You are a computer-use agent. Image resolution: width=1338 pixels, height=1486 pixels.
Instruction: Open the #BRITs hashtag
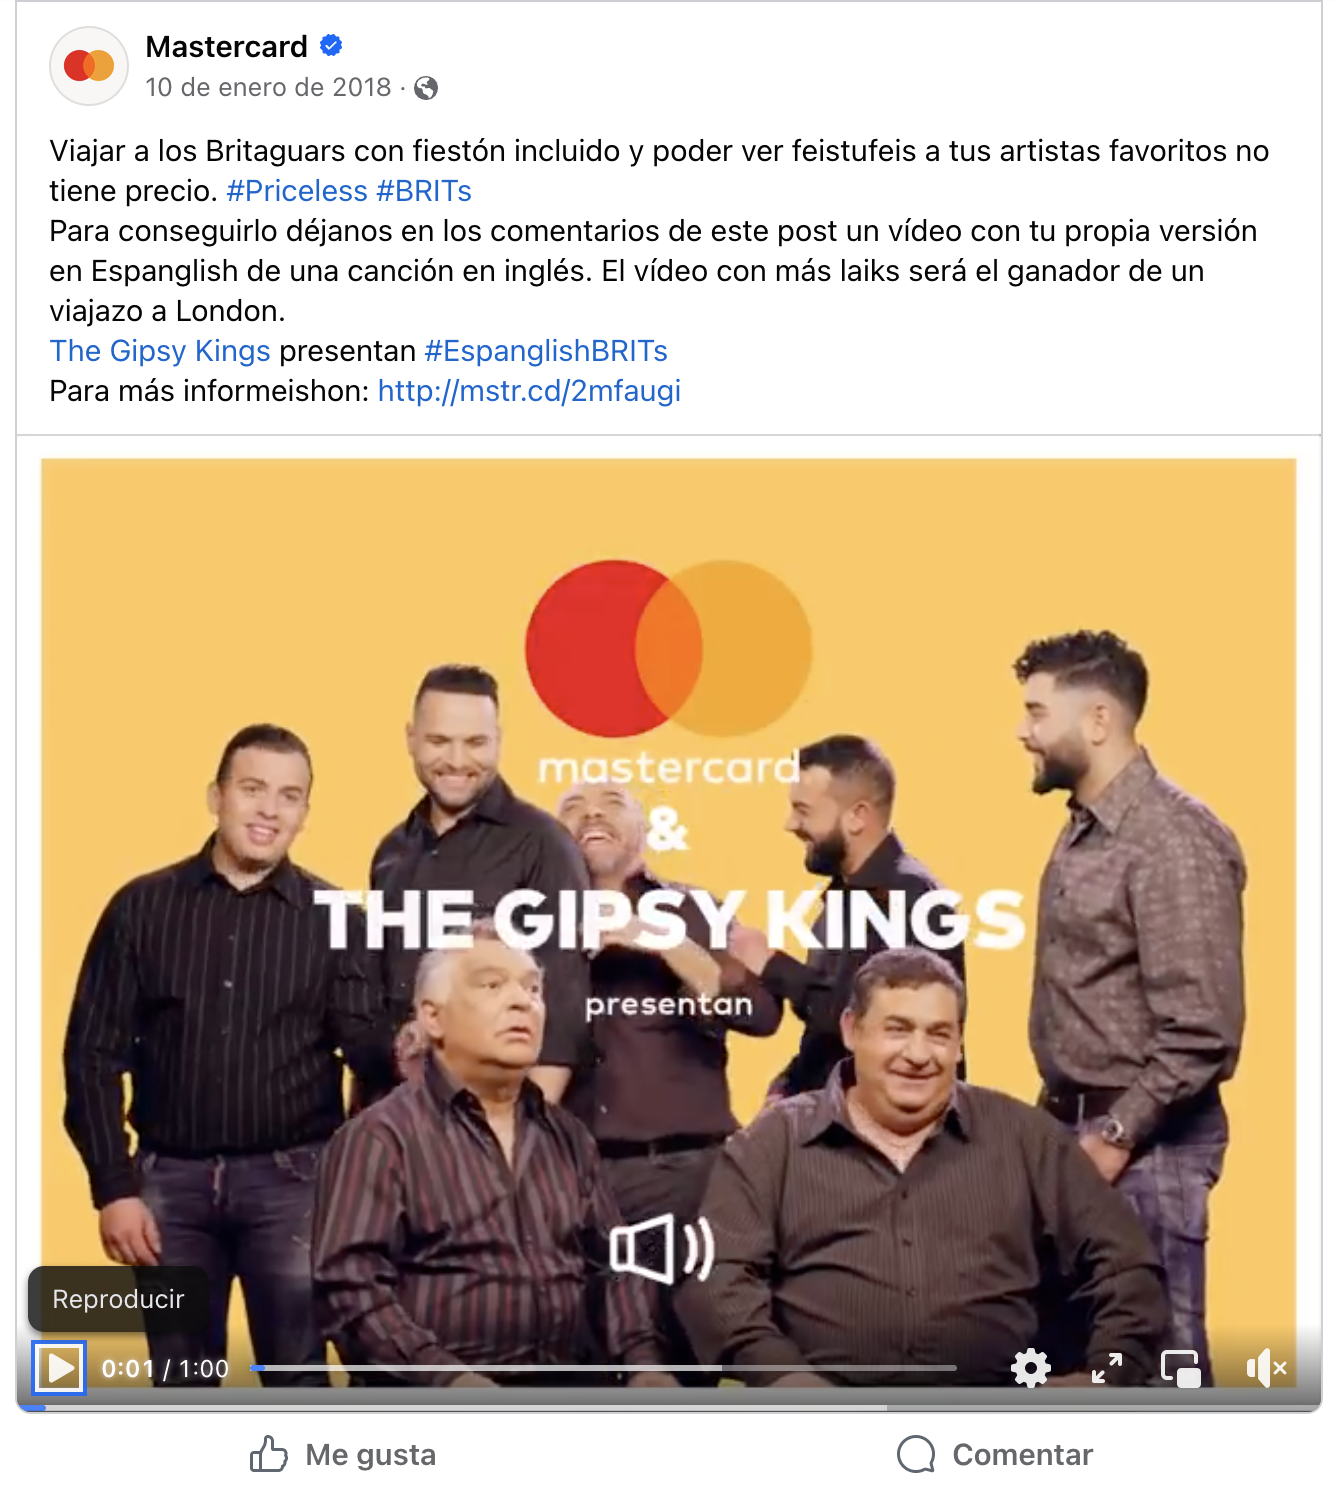click(x=424, y=191)
